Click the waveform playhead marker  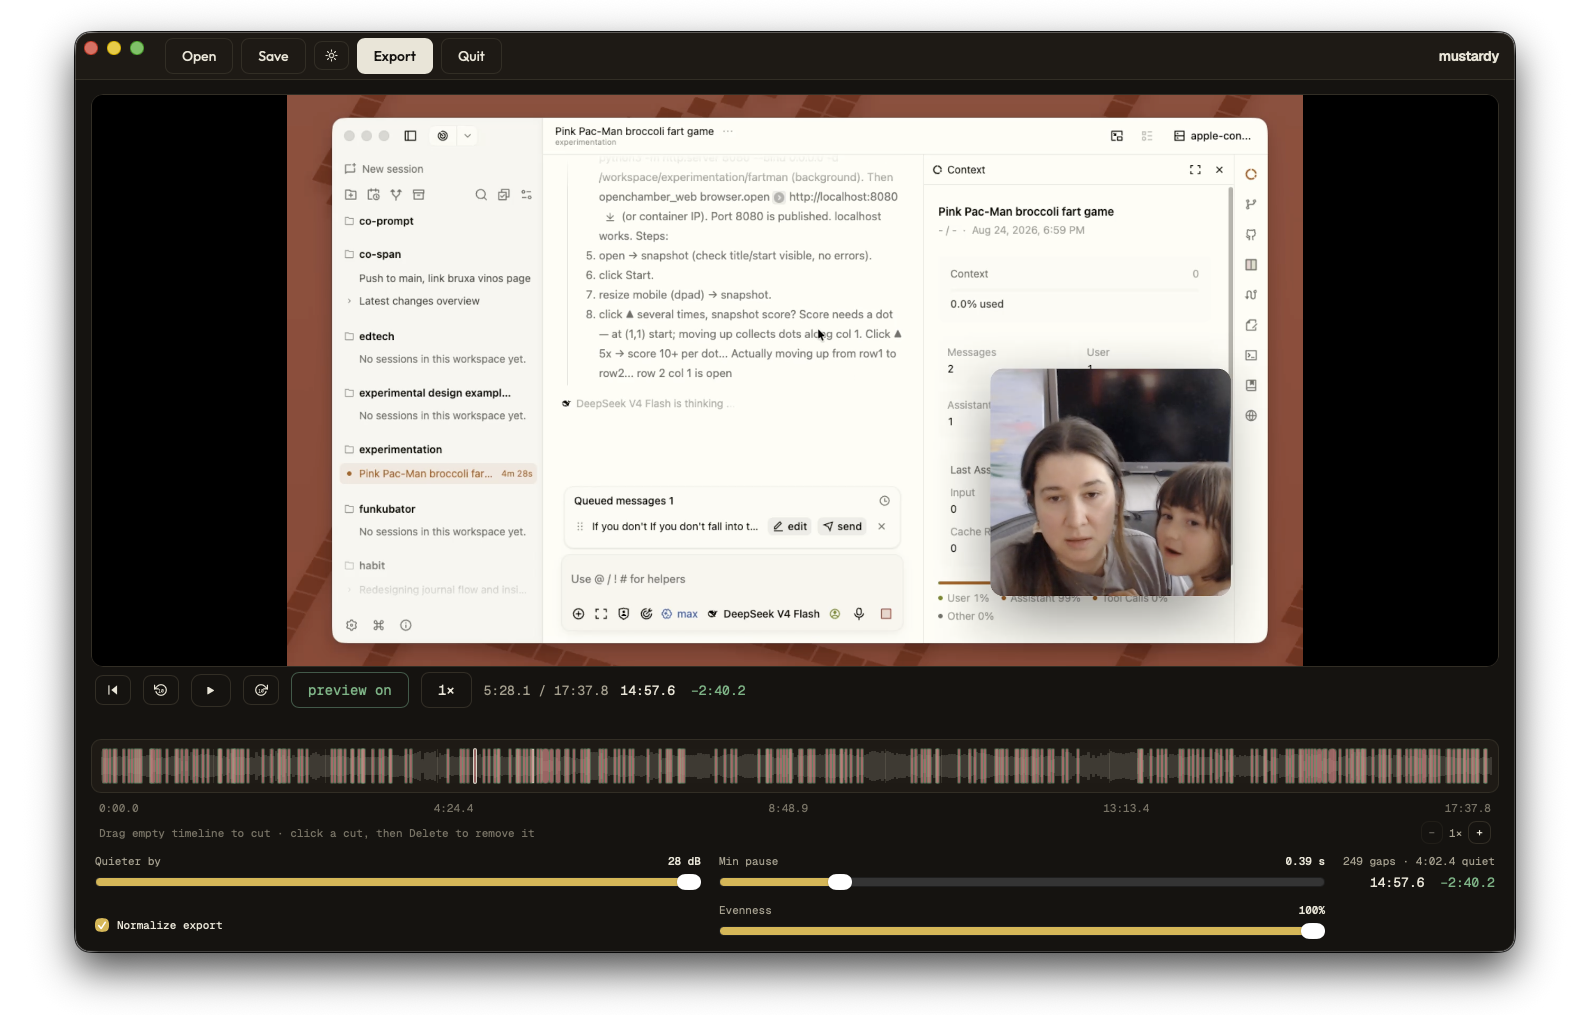(475, 766)
